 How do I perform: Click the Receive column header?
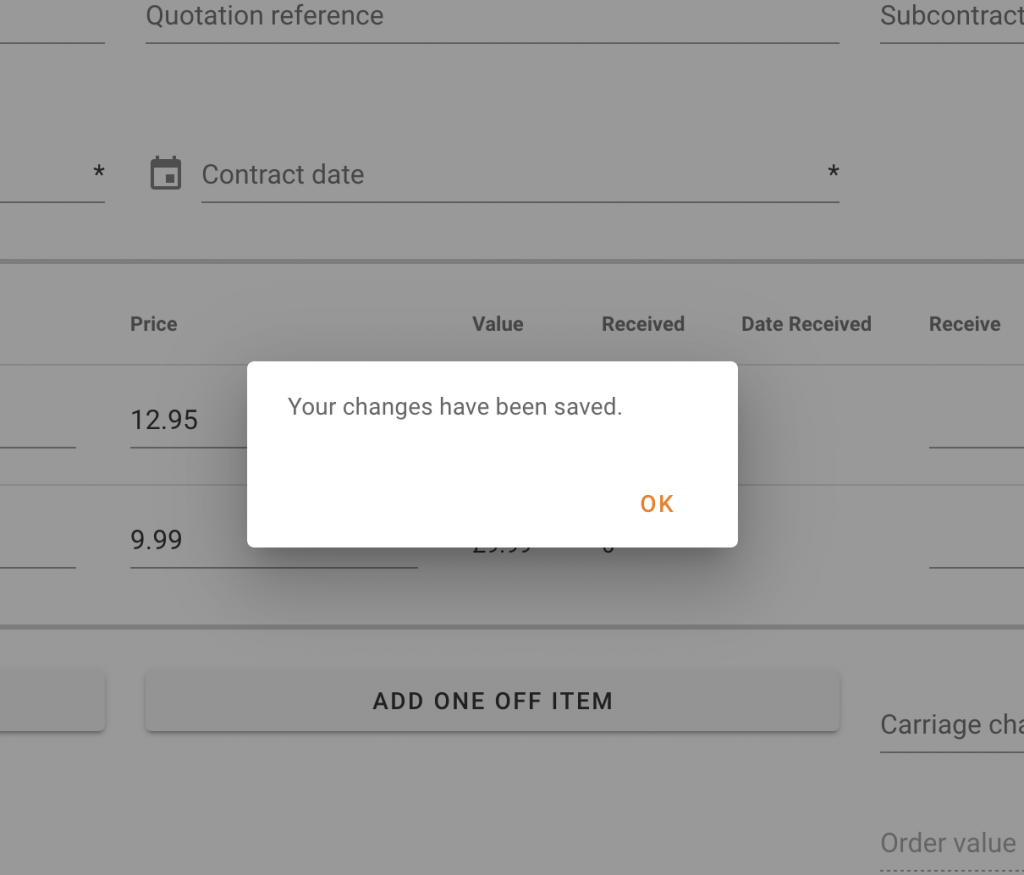click(x=965, y=324)
